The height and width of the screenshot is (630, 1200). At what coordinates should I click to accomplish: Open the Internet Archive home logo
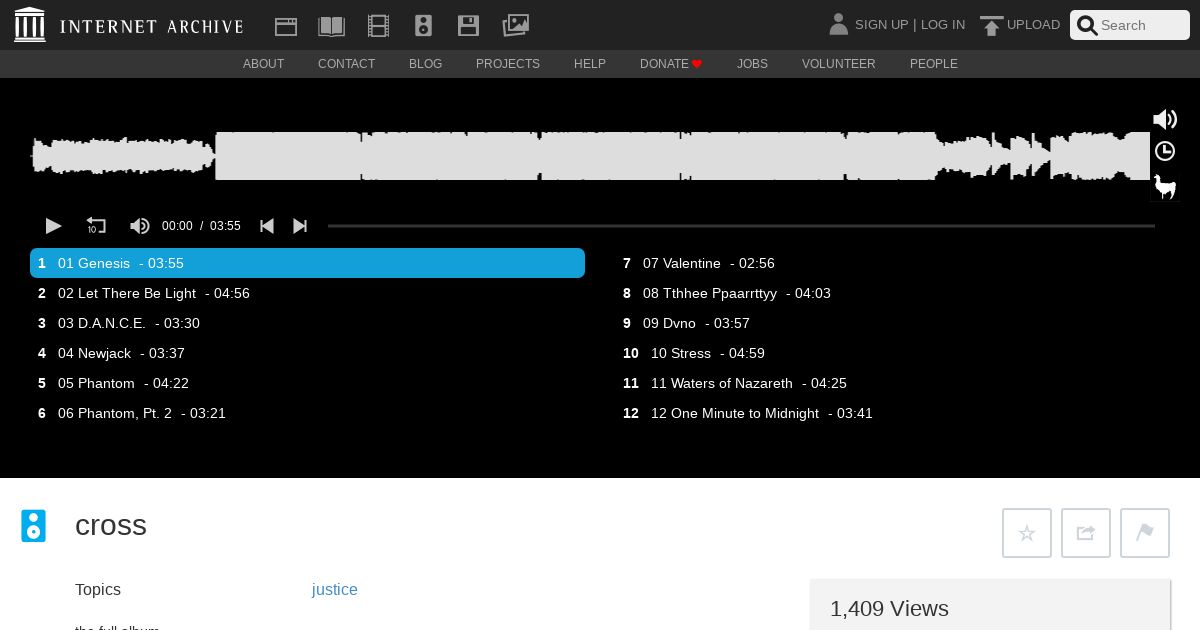(x=30, y=25)
